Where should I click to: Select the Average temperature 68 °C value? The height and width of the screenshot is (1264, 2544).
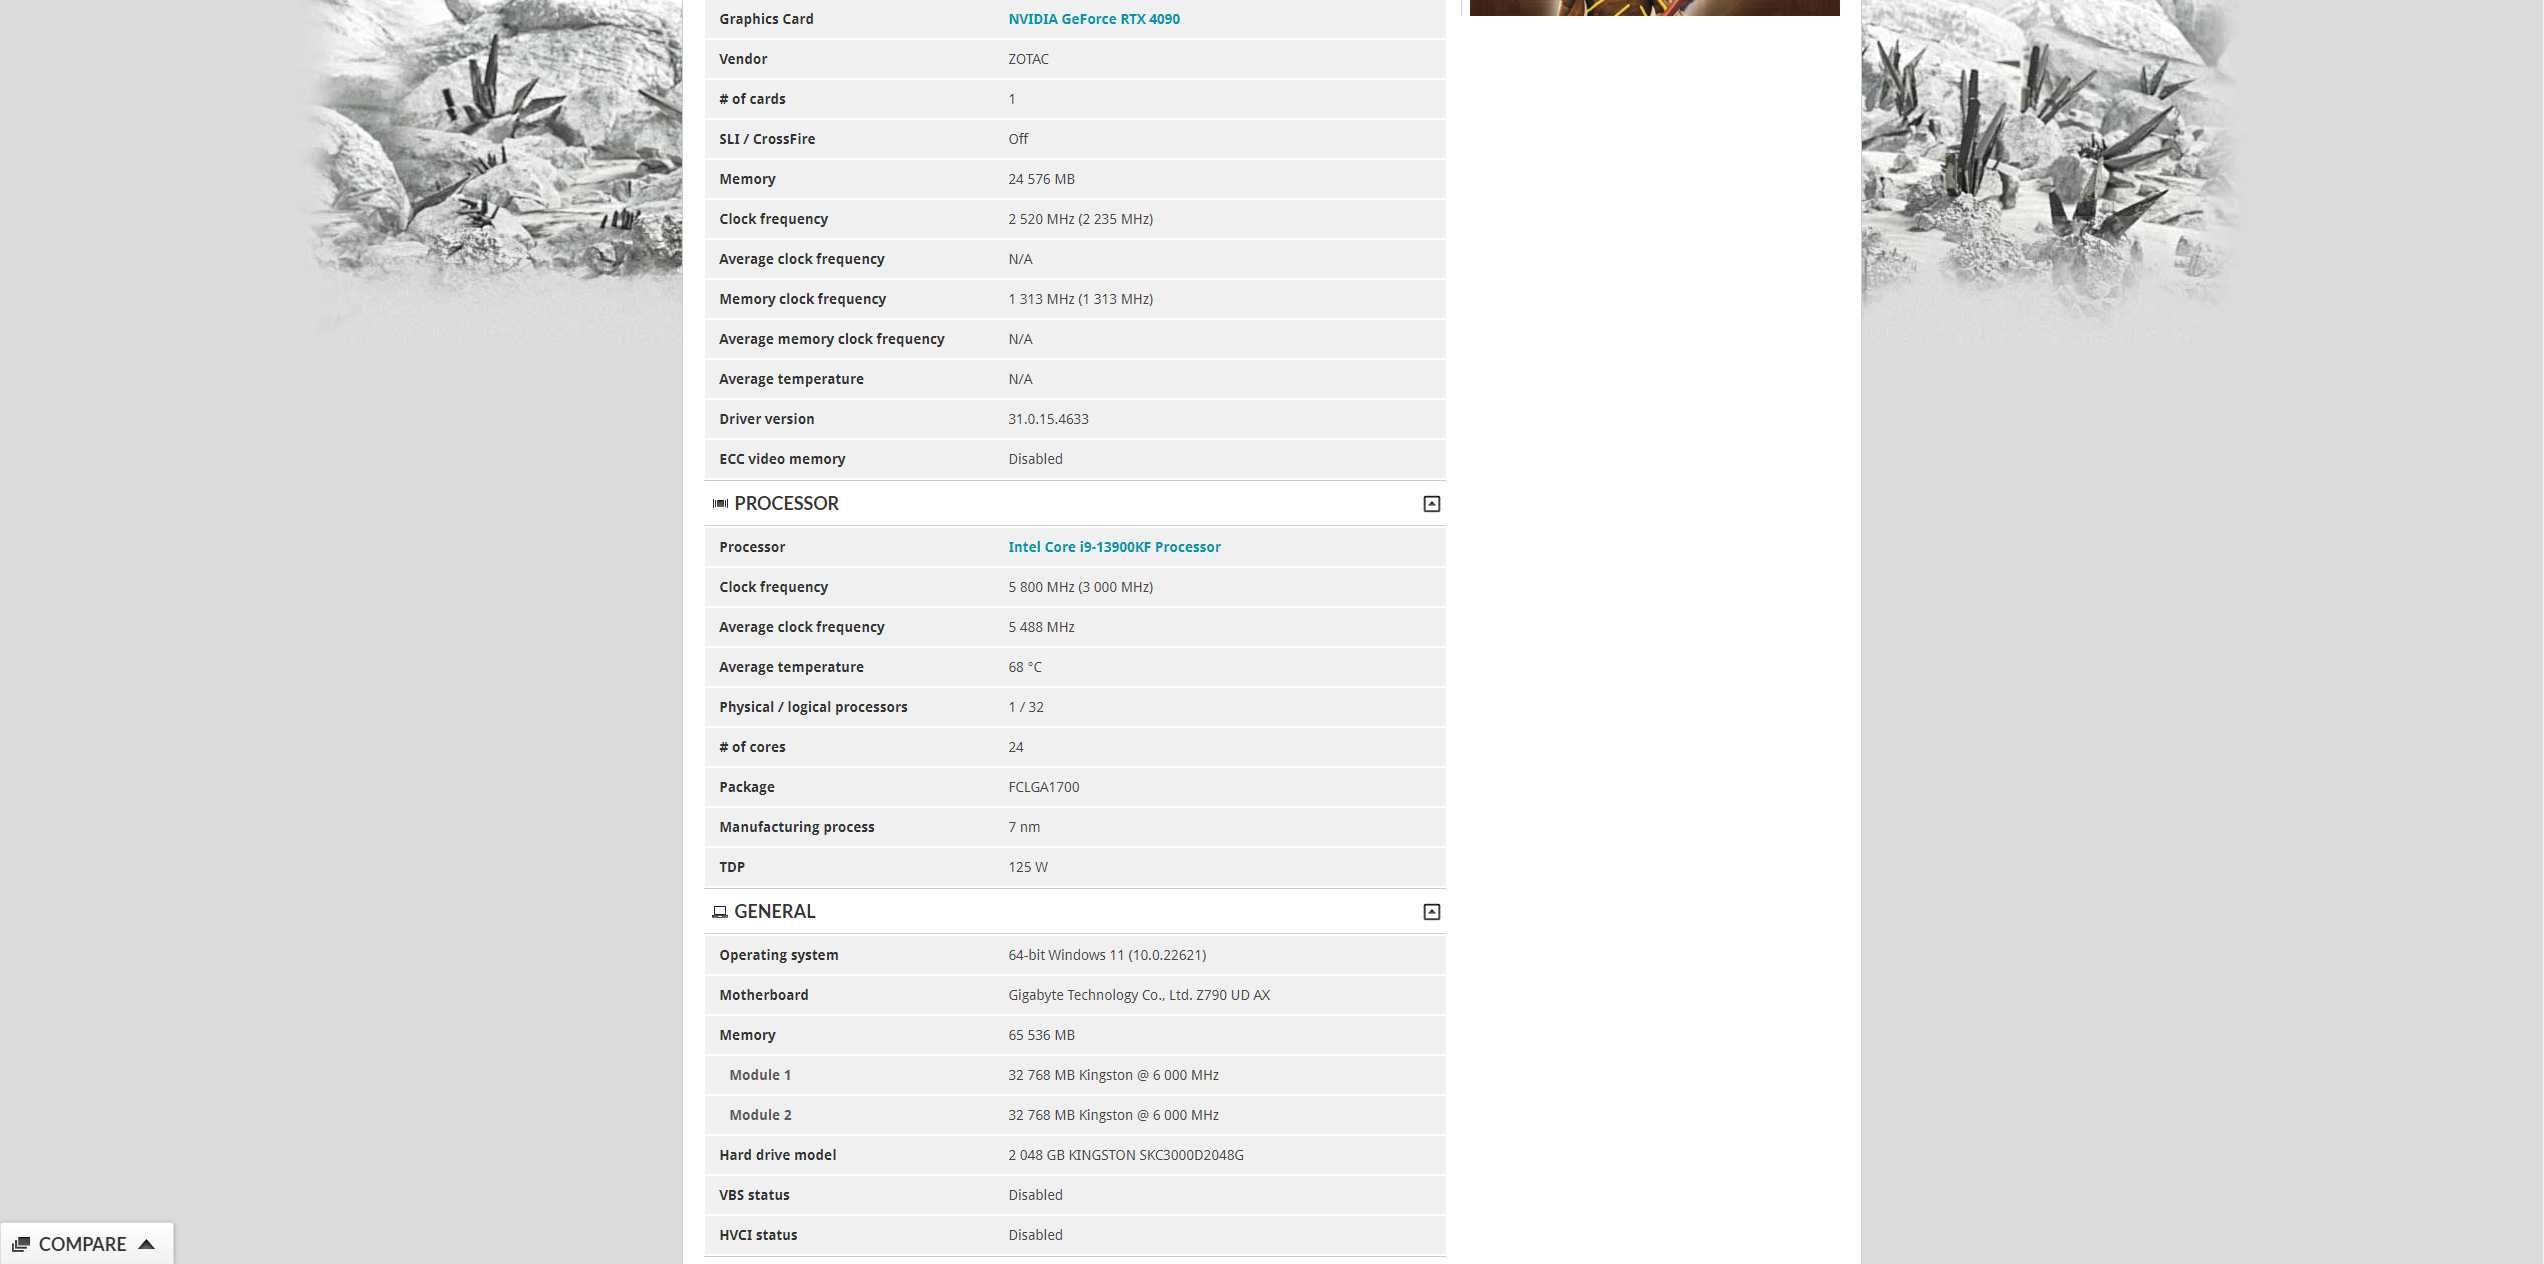tap(1025, 667)
